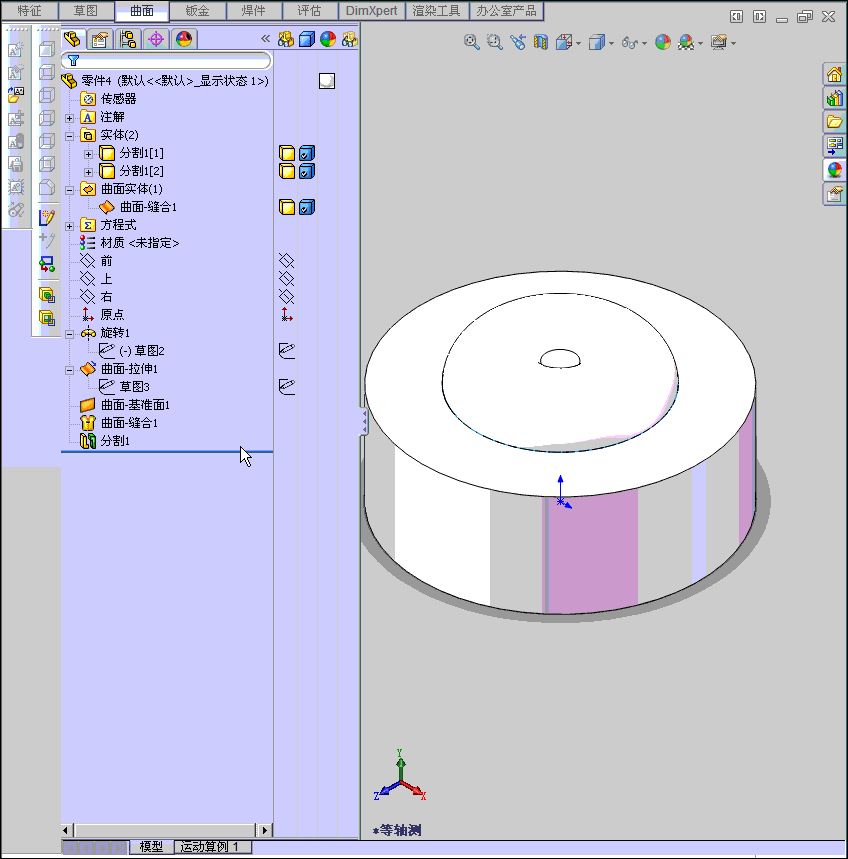Click the previous document window button
848x859 pixels.
coord(737,17)
